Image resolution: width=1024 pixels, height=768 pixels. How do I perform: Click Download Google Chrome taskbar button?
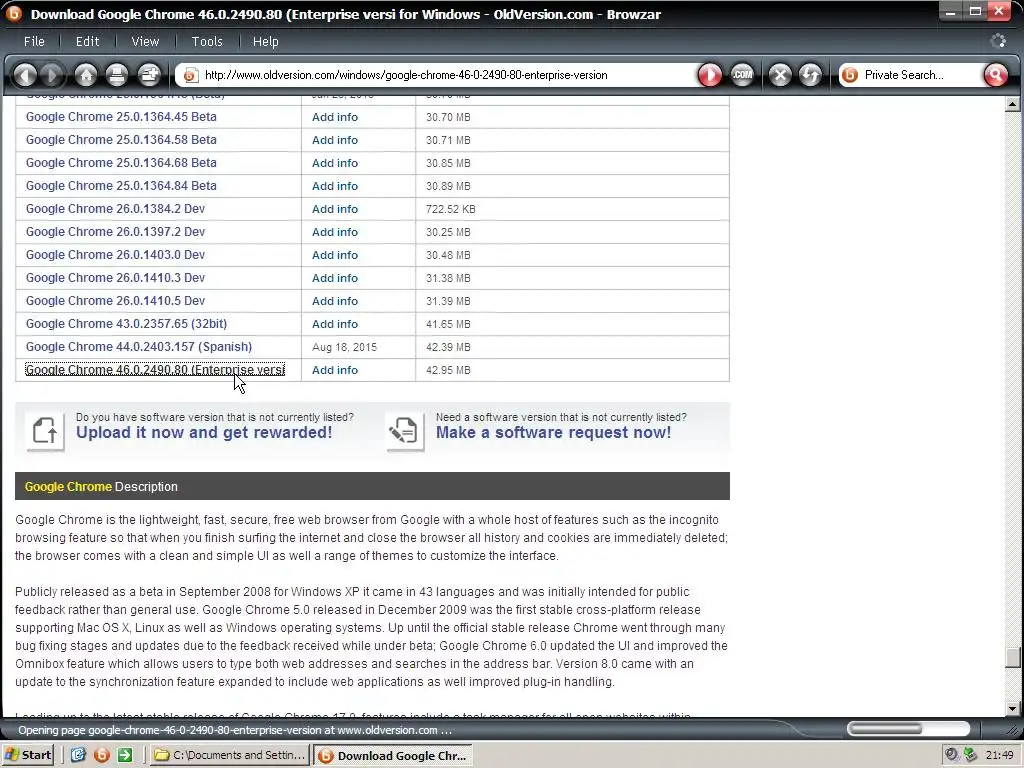click(392, 756)
